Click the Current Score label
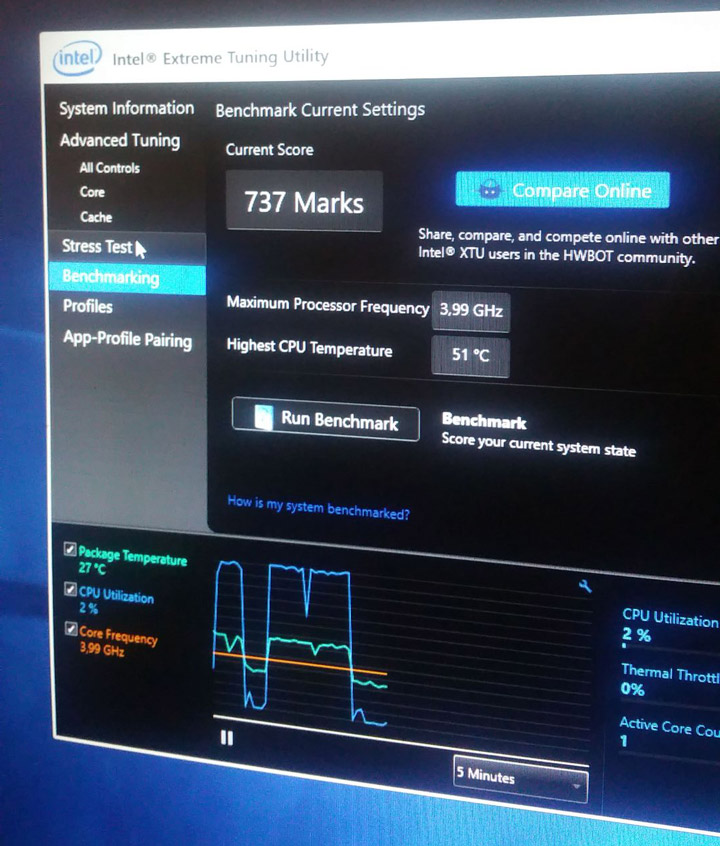This screenshot has width=720, height=846. (x=269, y=149)
